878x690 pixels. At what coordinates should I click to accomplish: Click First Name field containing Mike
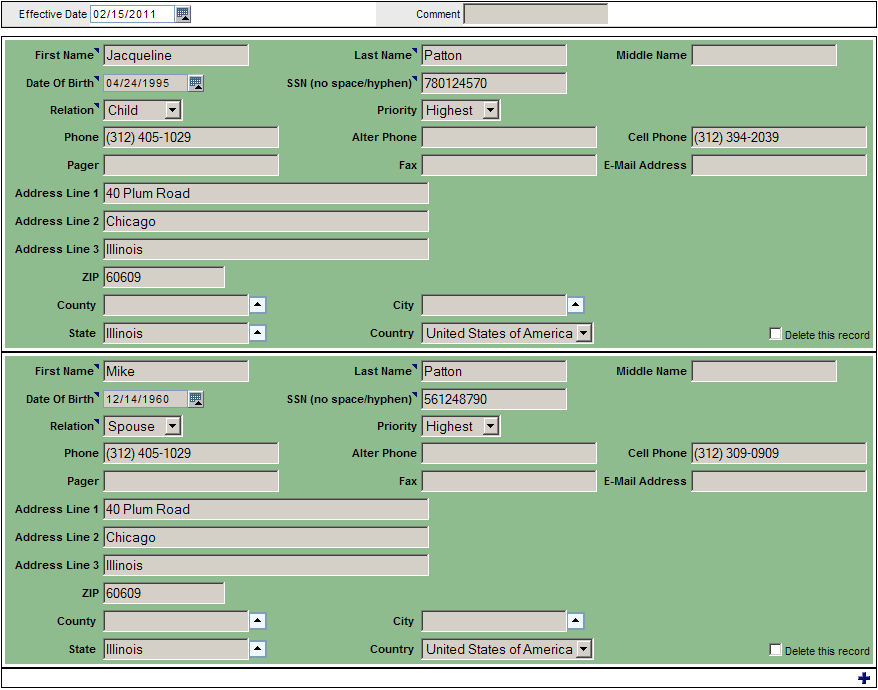(176, 371)
